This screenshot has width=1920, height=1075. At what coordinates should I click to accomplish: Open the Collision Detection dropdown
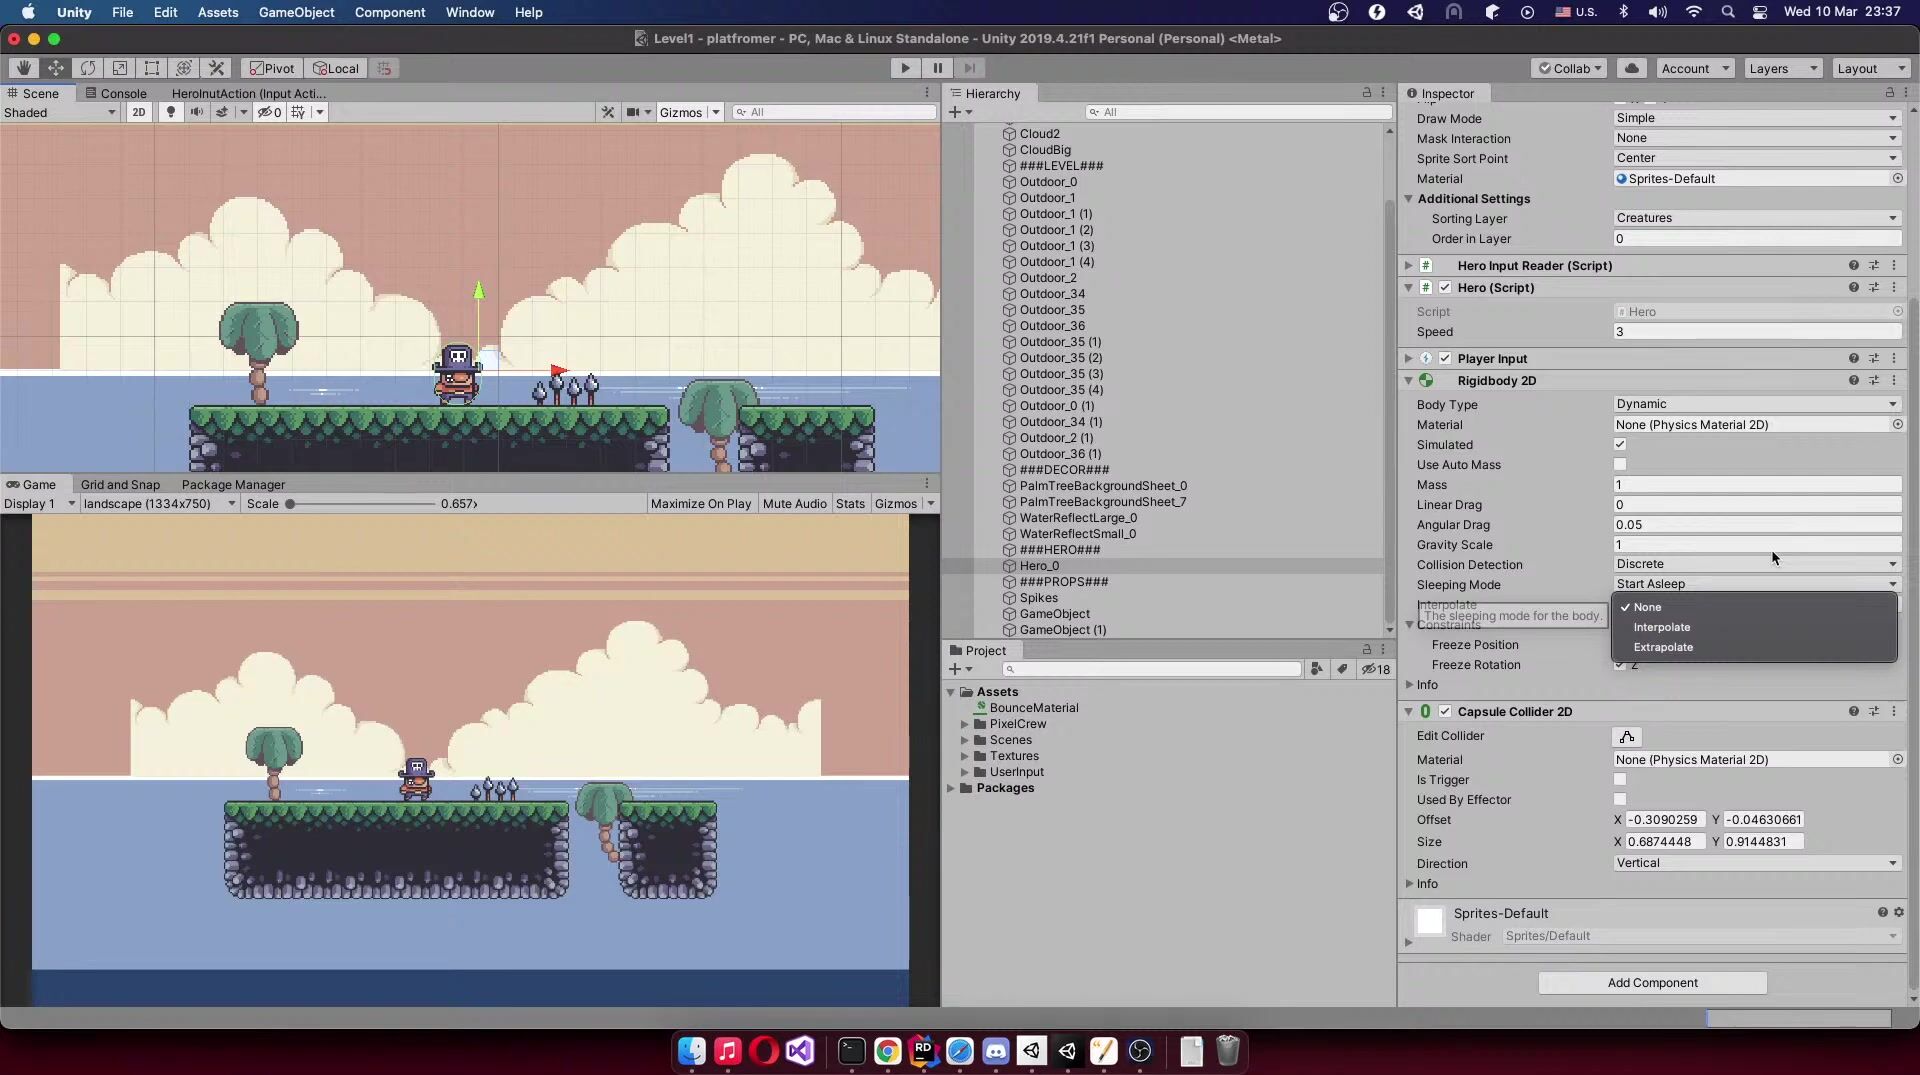click(x=1757, y=564)
